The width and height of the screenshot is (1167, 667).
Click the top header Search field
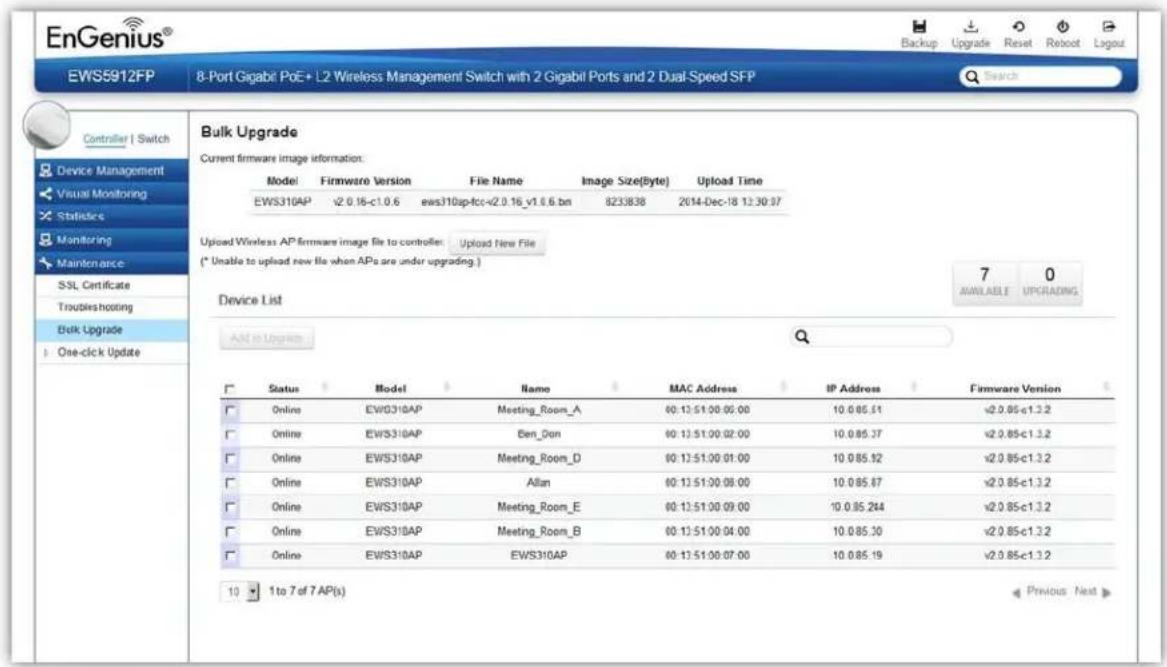click(x=1040, y=77)
